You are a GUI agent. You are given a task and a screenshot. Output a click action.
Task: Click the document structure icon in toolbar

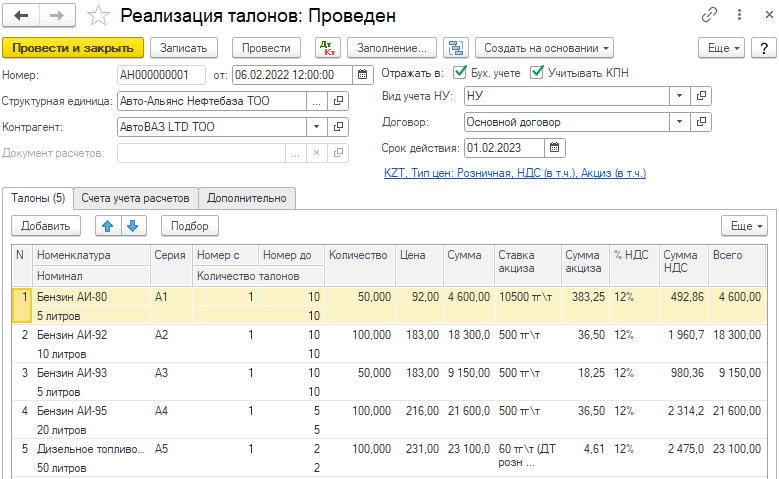[x=457, y=48]
